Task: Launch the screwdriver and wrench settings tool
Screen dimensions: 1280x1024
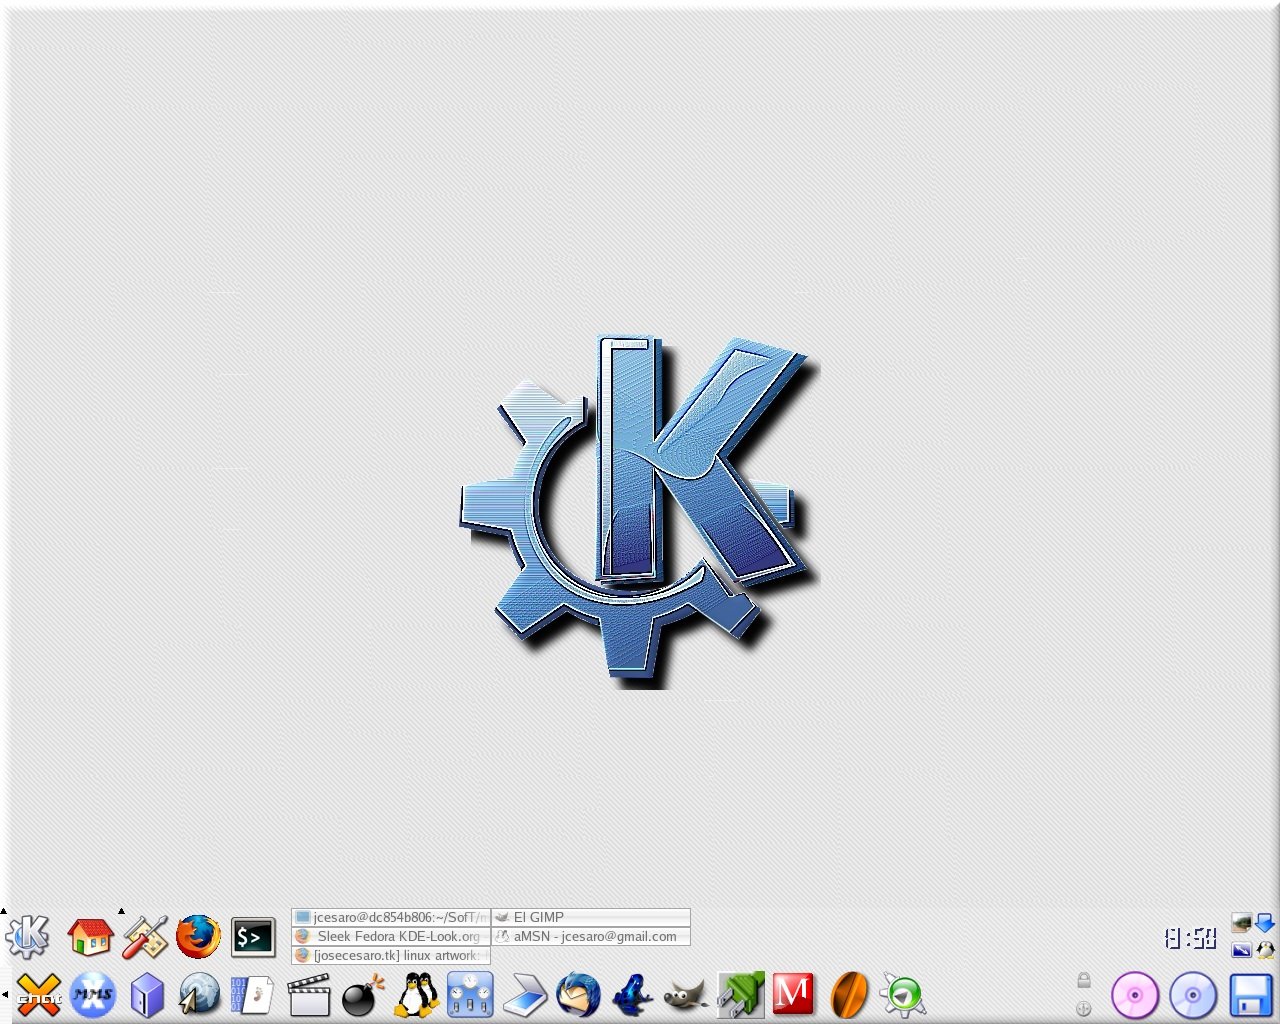Action: point(145,937)
